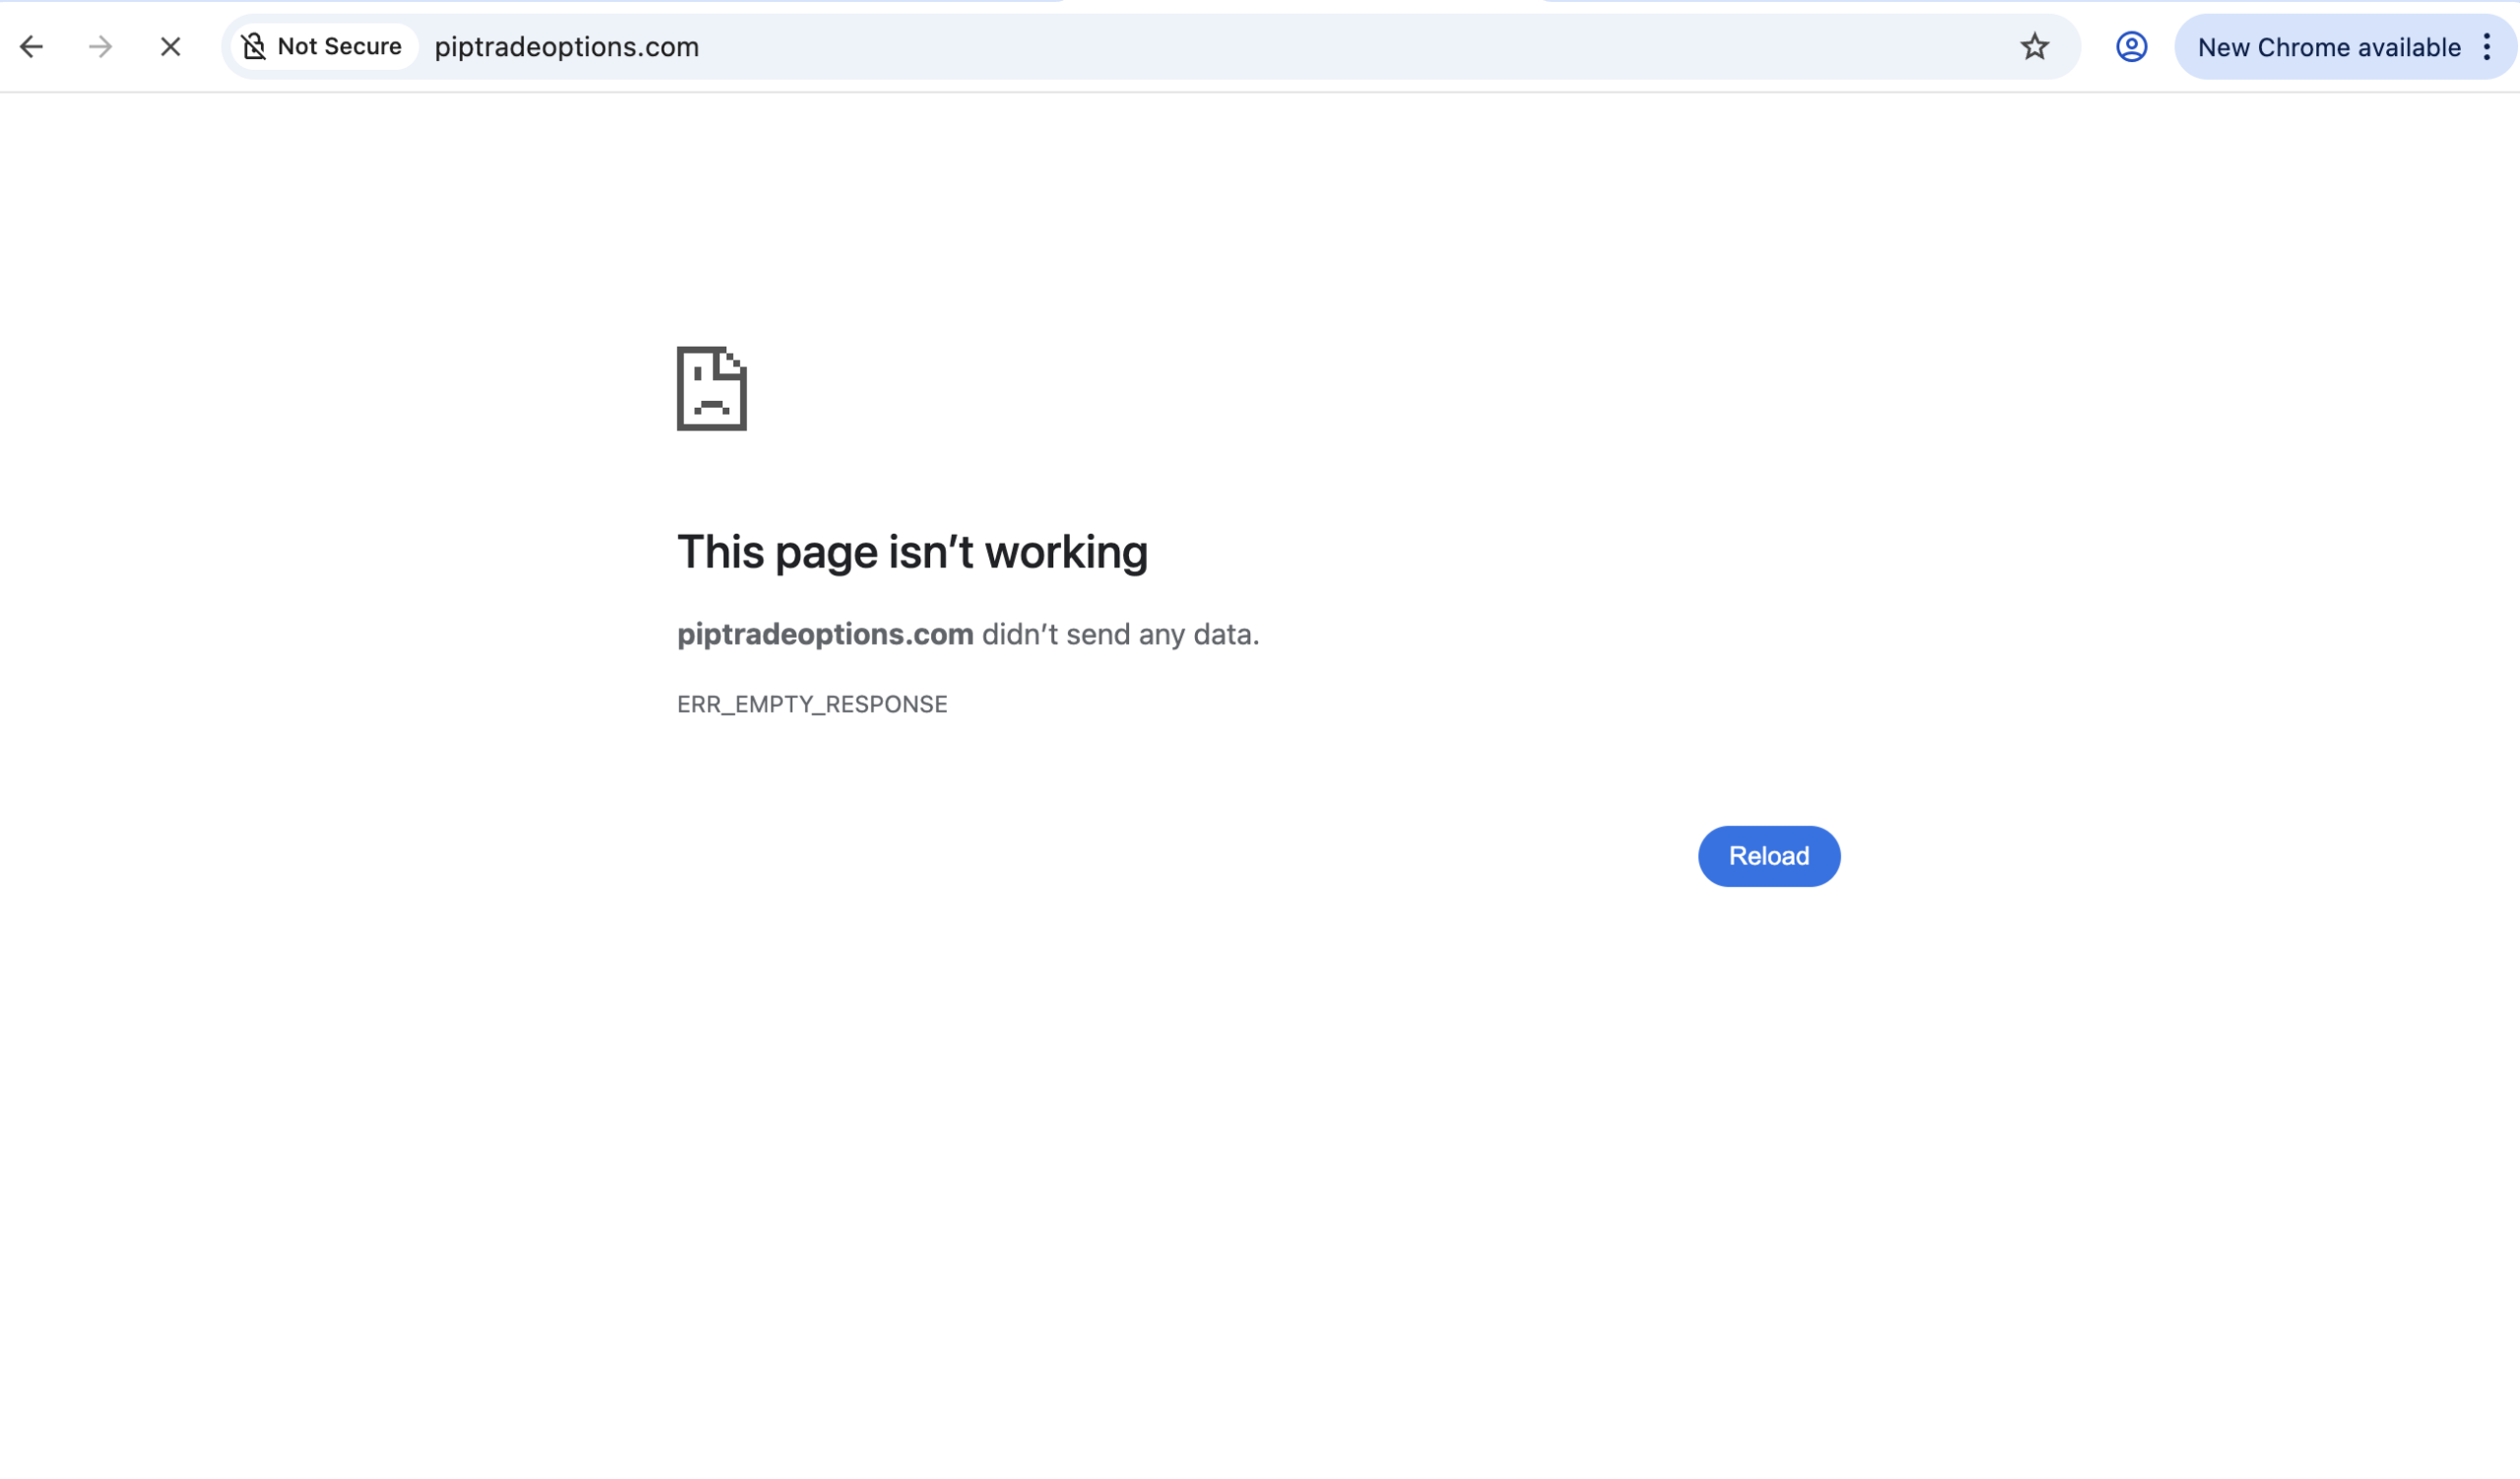Viewport: 2520px width, 1479px height.
Task: Click the back navigation arrow
Action: [33, 46]
